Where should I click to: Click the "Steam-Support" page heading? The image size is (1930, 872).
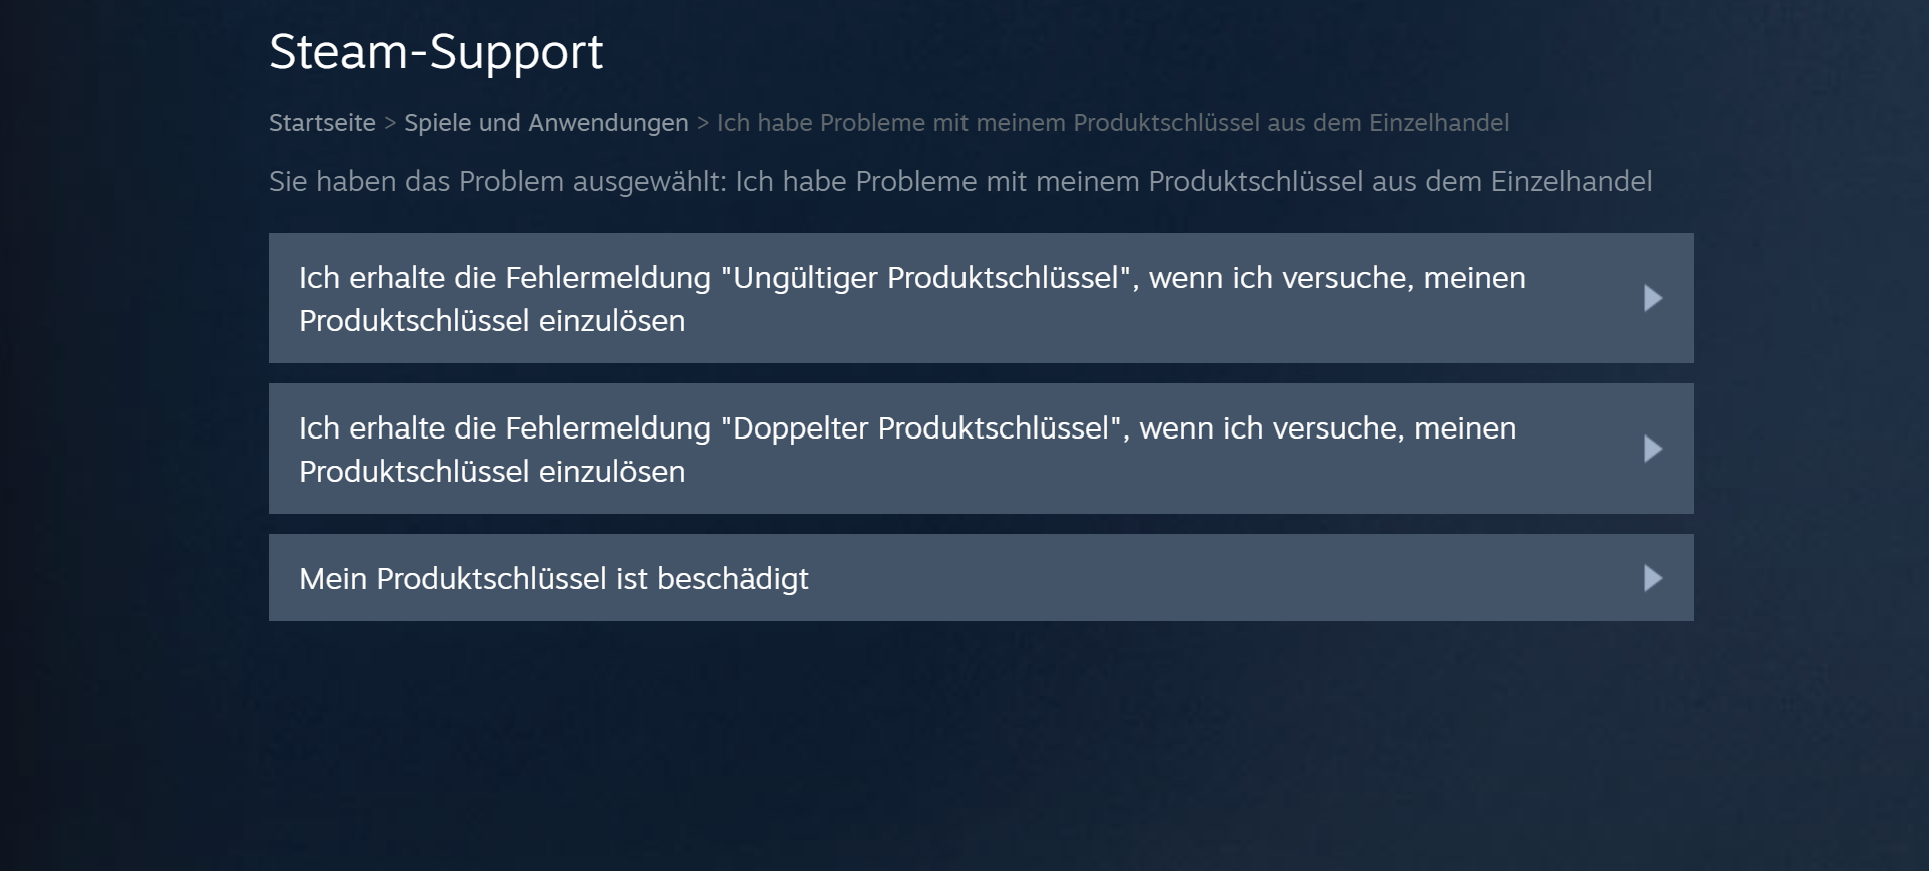tap(436, 51)
